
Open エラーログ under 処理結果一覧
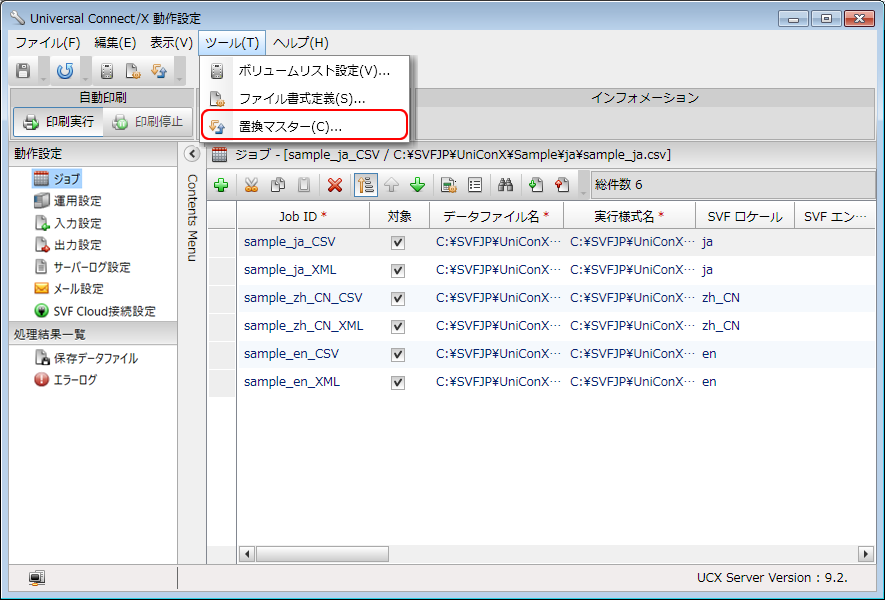[65, 380]
